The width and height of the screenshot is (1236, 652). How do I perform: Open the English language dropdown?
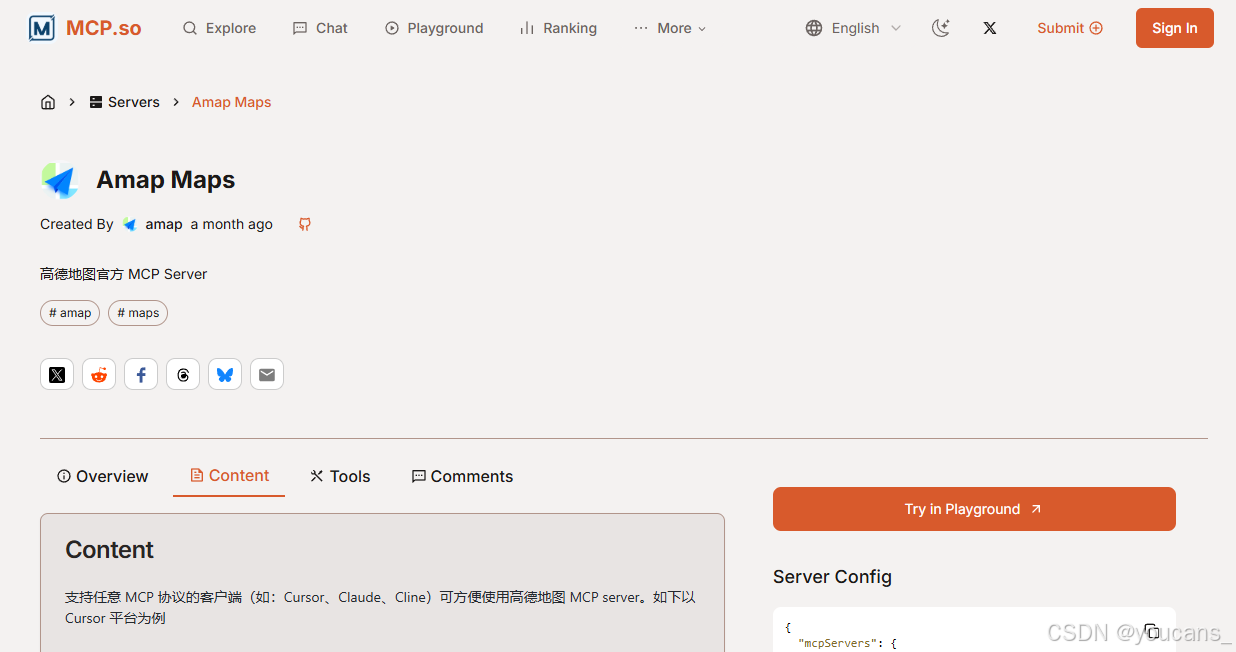tap(853, 28)
